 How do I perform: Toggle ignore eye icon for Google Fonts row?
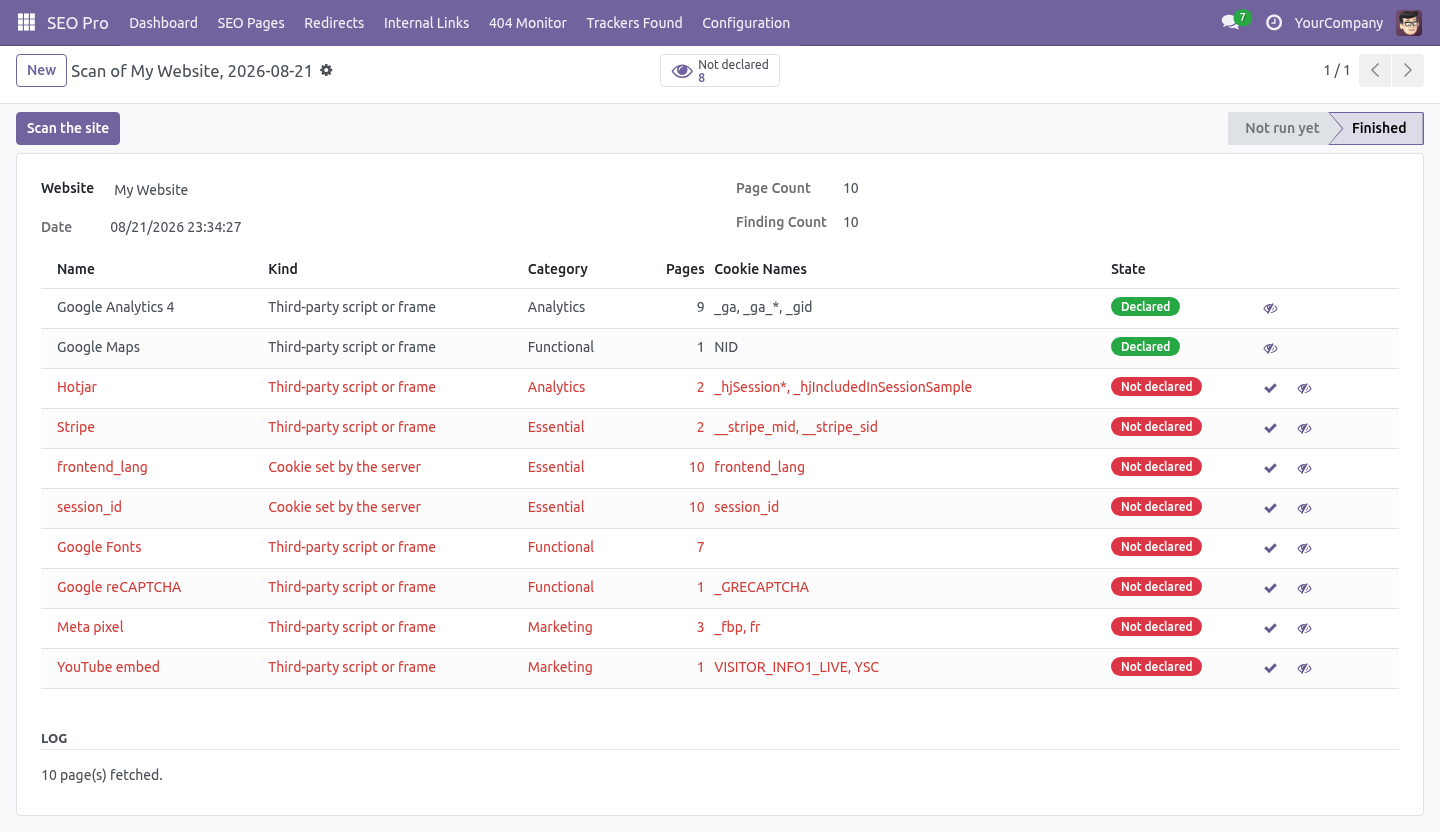(x=1304, y=548)
